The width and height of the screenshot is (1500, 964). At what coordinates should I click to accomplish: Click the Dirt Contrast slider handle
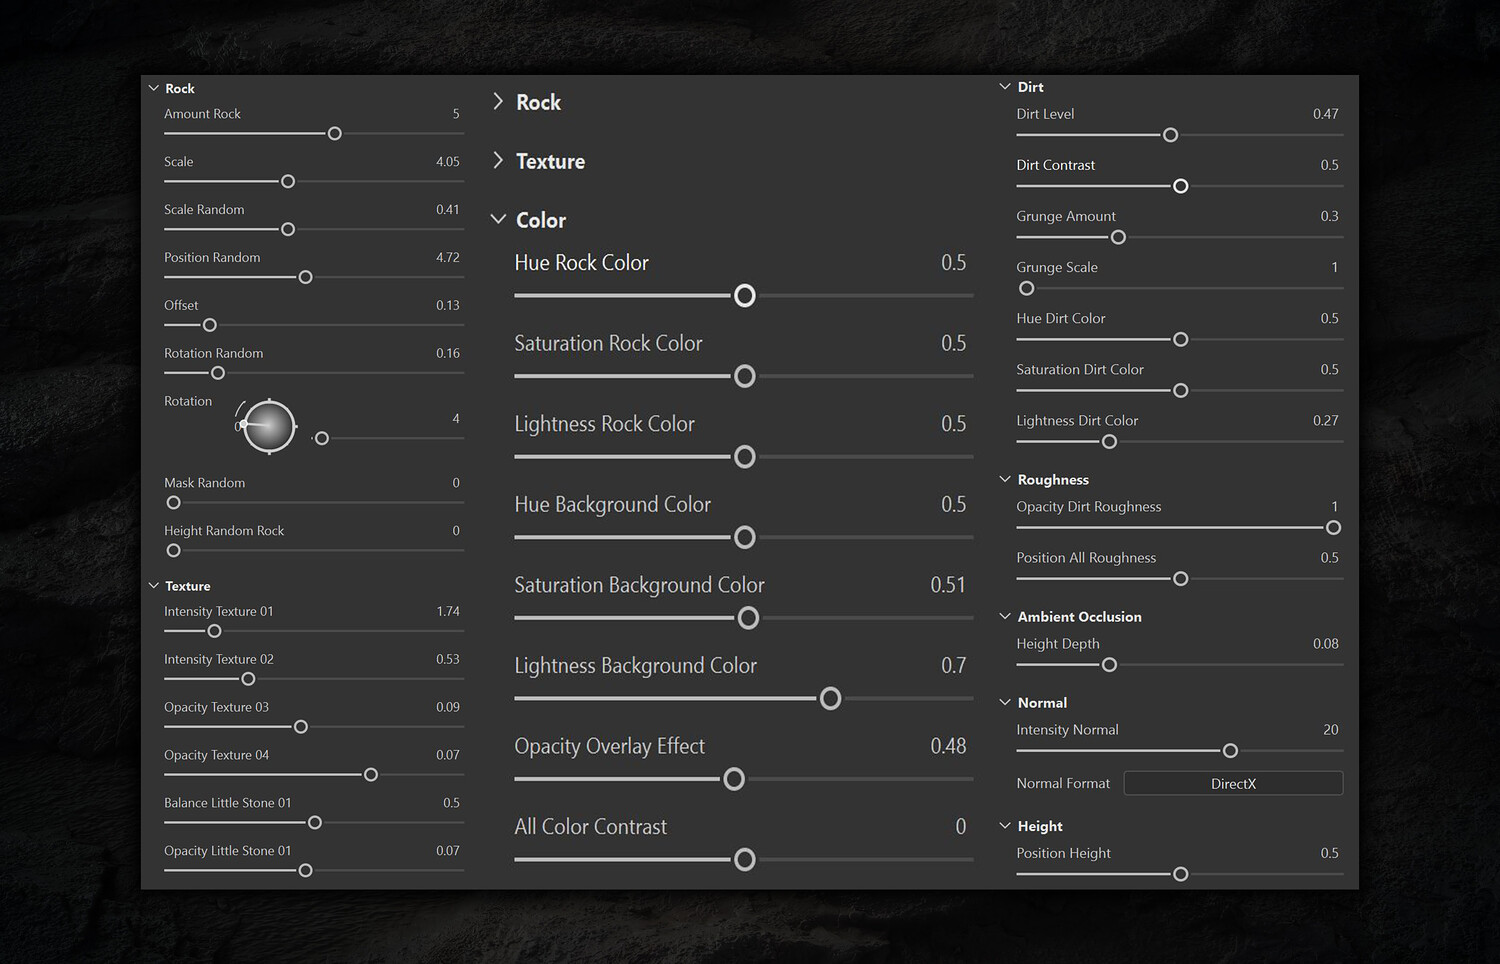(1181, 186)
